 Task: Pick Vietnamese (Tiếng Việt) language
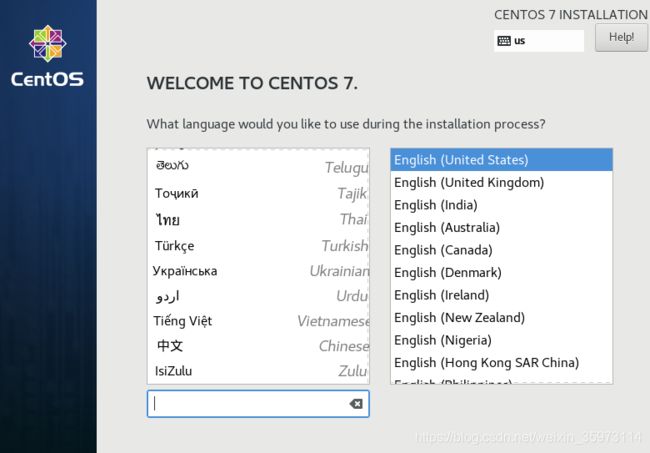click(258, 321)
